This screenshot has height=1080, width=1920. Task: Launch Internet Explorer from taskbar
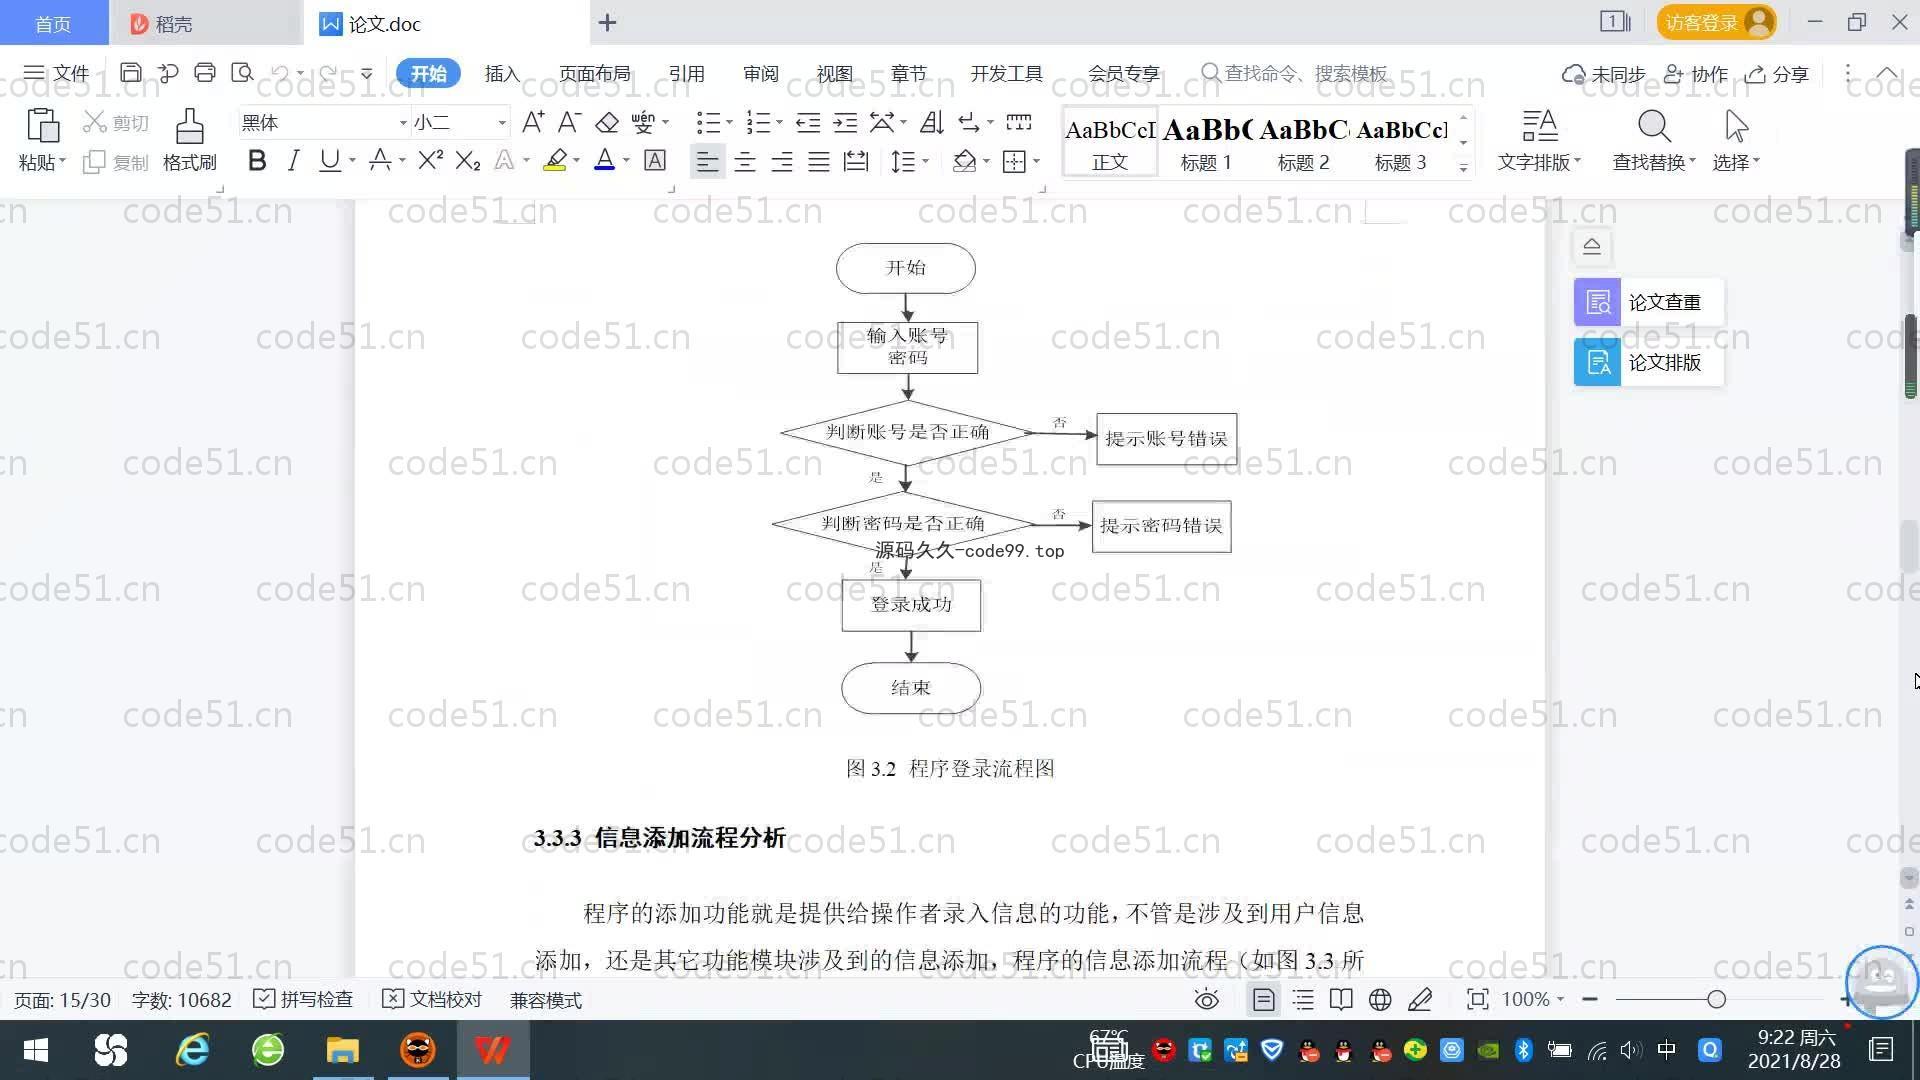193,1050
